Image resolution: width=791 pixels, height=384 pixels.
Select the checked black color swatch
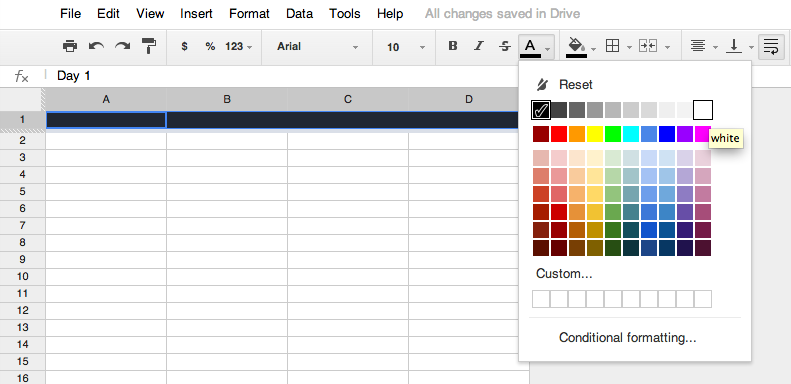tap(541, 109)
